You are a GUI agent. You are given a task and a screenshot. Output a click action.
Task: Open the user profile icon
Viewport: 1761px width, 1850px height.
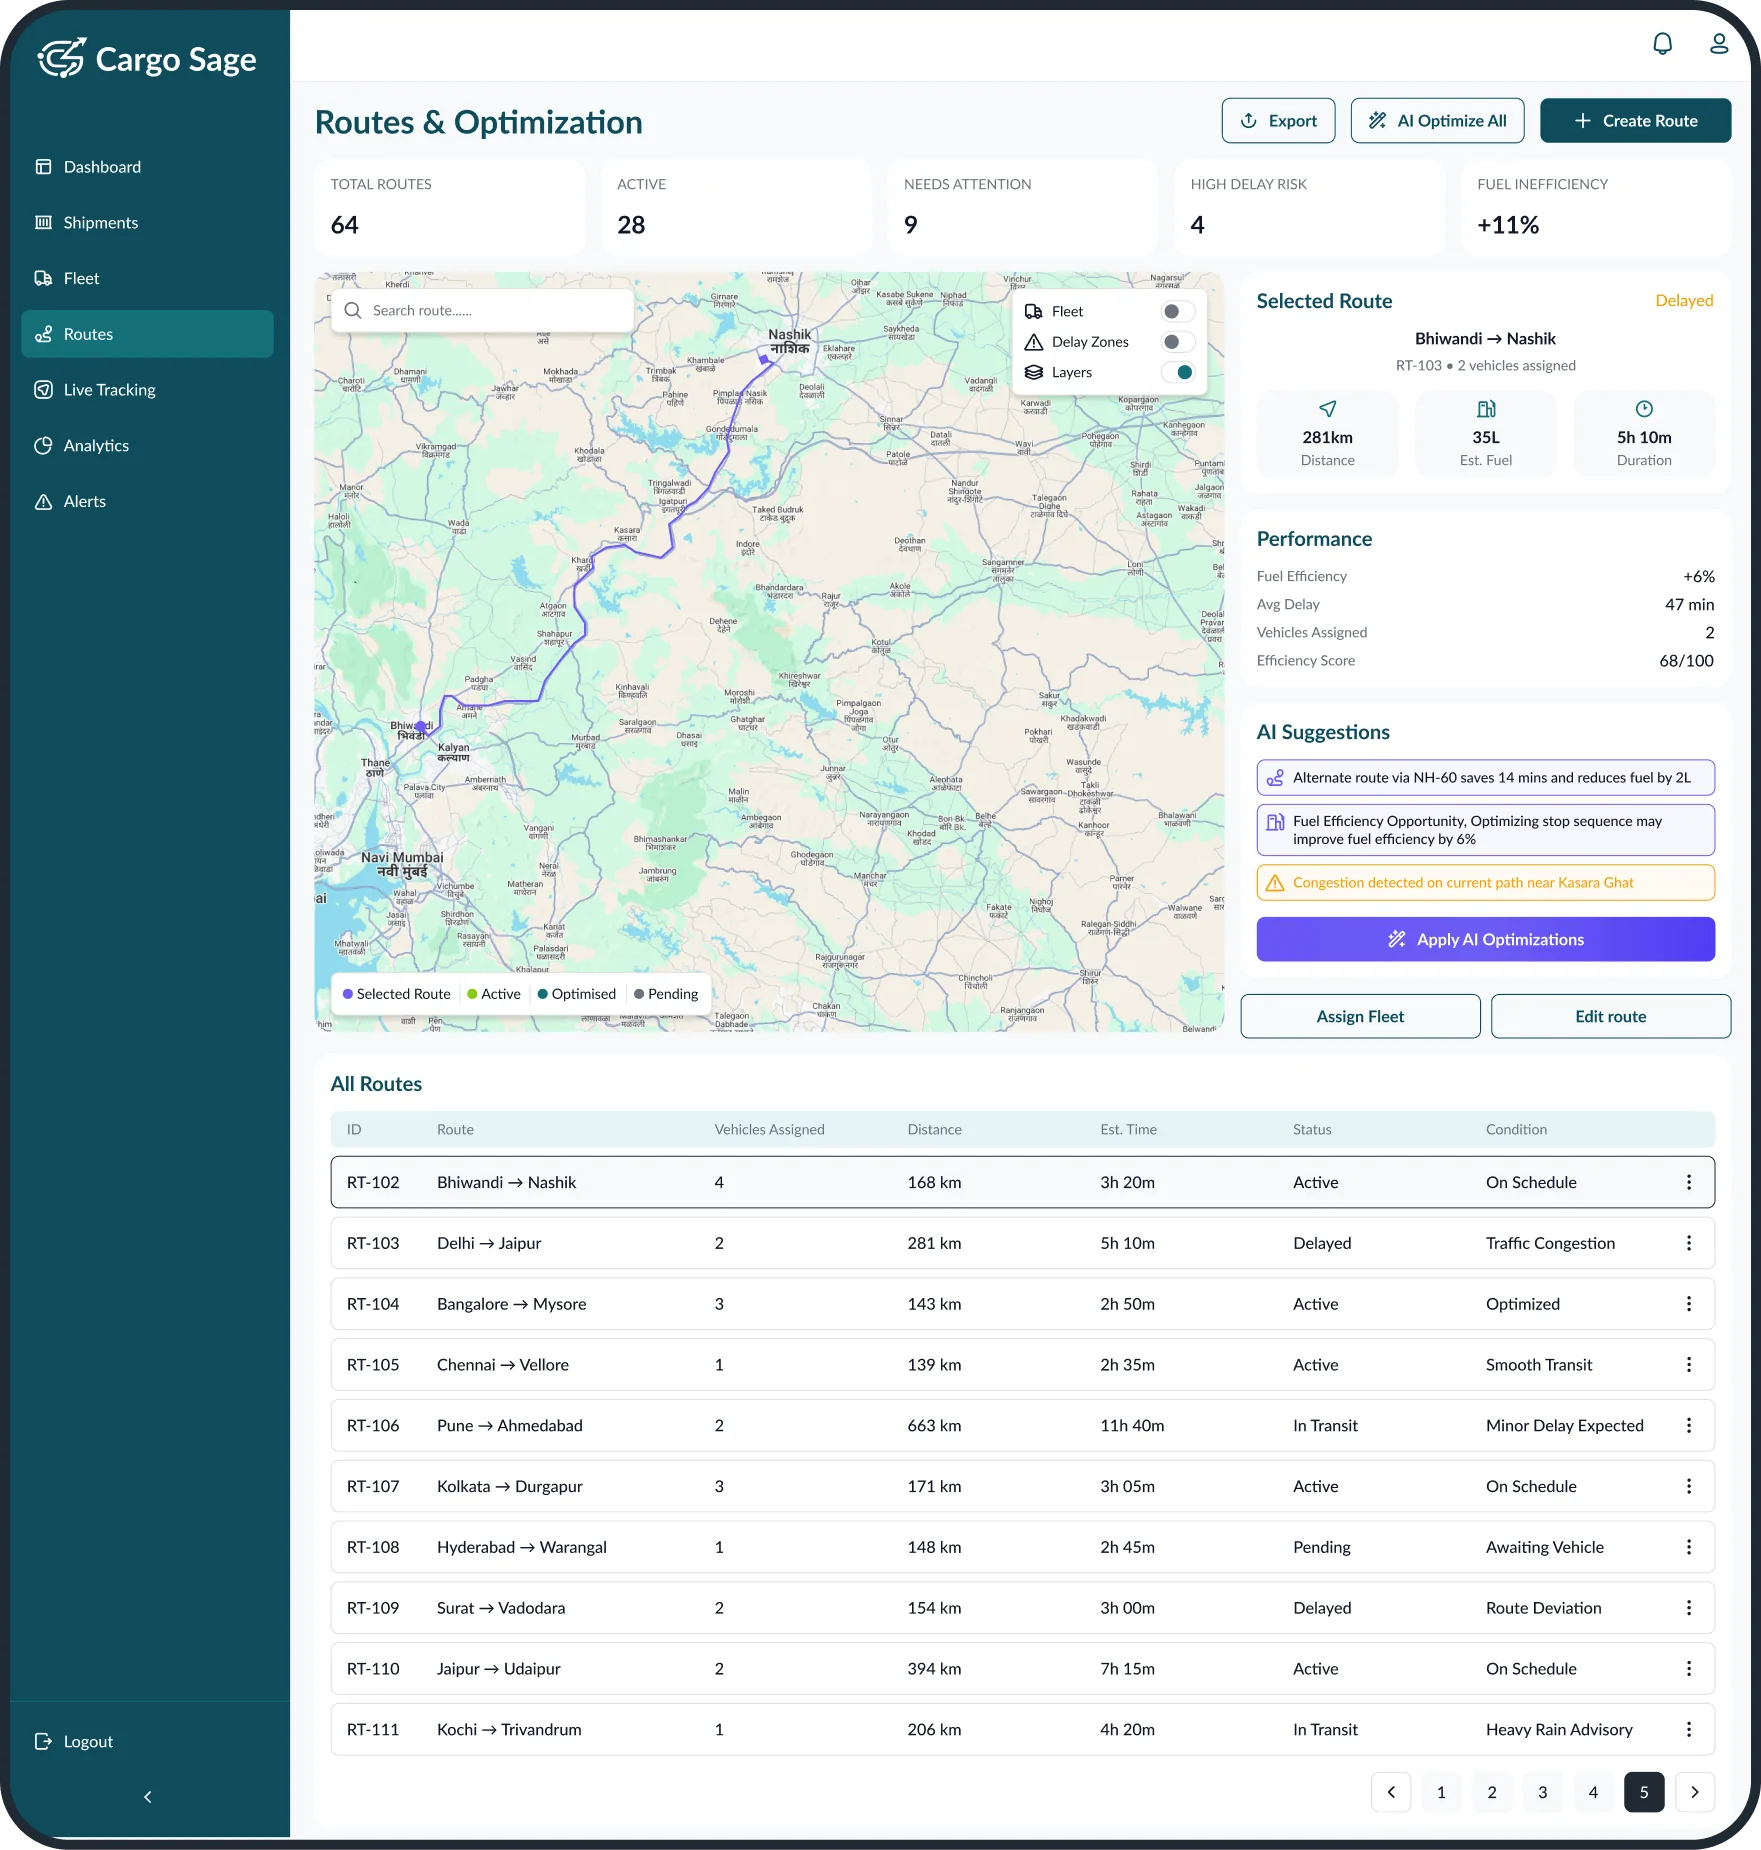1719,43
